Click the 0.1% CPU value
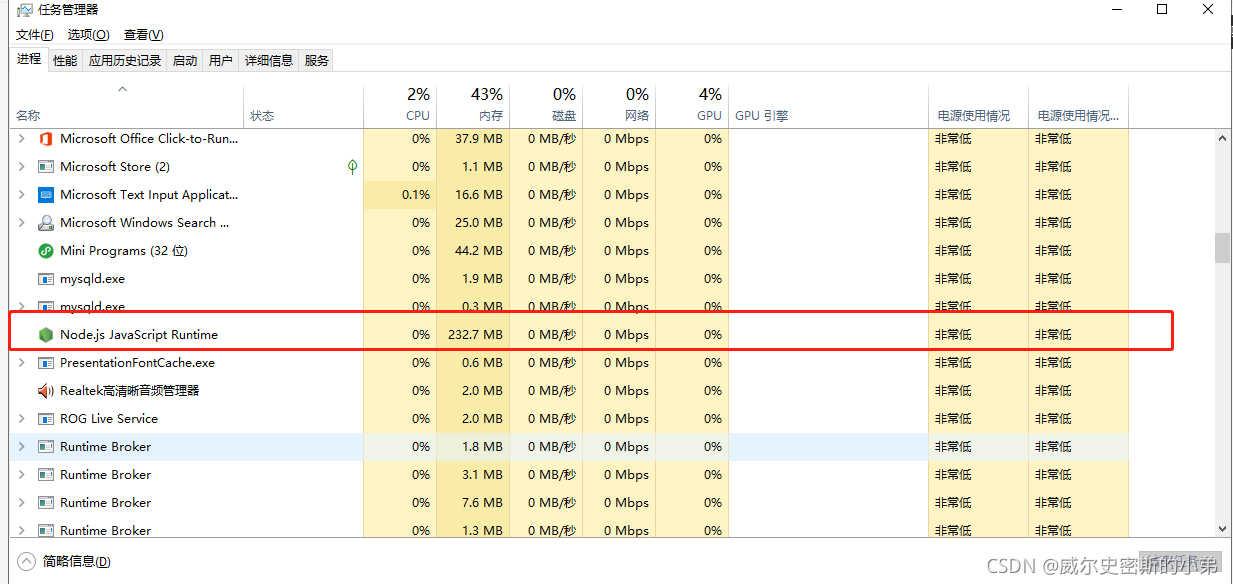Image resolution: width=1233 pixels, height=584 pixels. 416,194
